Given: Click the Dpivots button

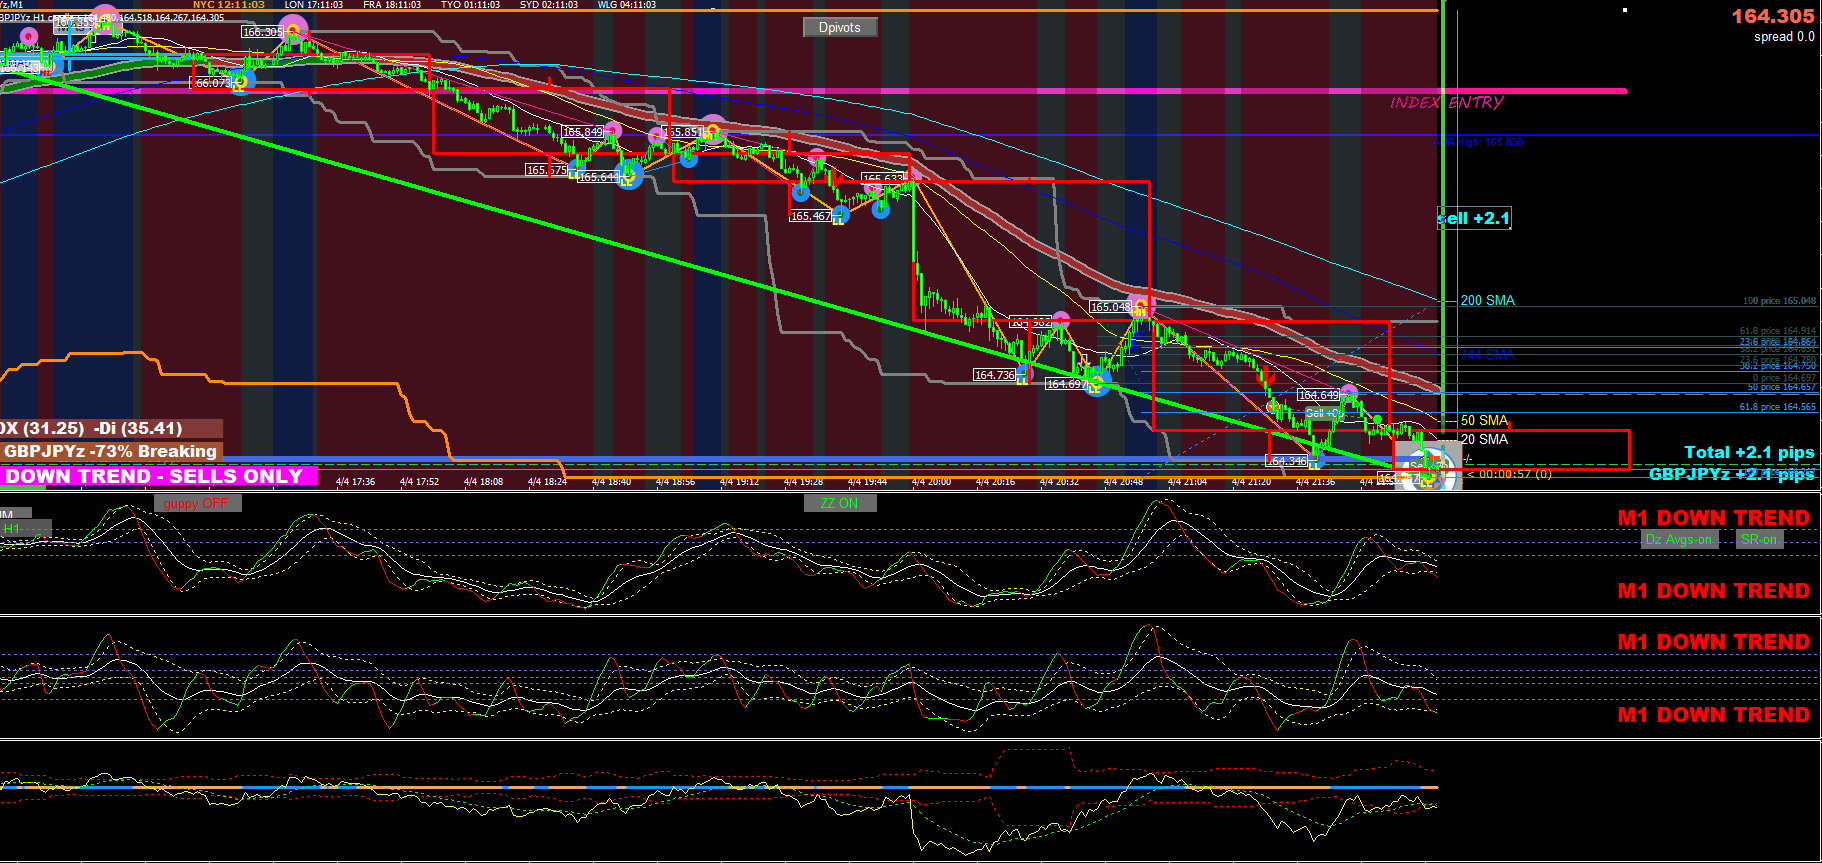Looking at the screenshot, I should coord(840,27).
